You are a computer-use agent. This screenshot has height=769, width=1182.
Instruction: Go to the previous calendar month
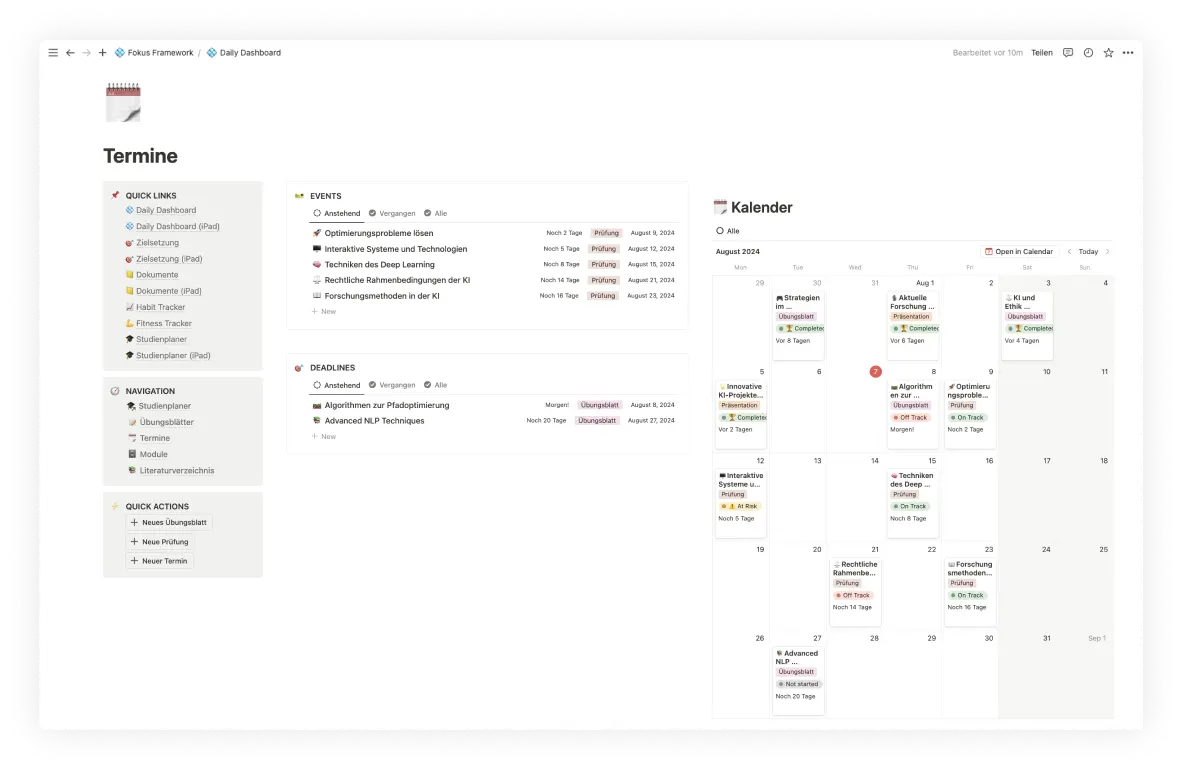[x=1069, y=252]
